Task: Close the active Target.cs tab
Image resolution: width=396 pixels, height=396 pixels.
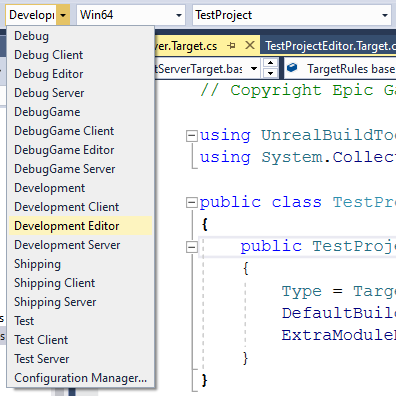Action: pos(250,45)
